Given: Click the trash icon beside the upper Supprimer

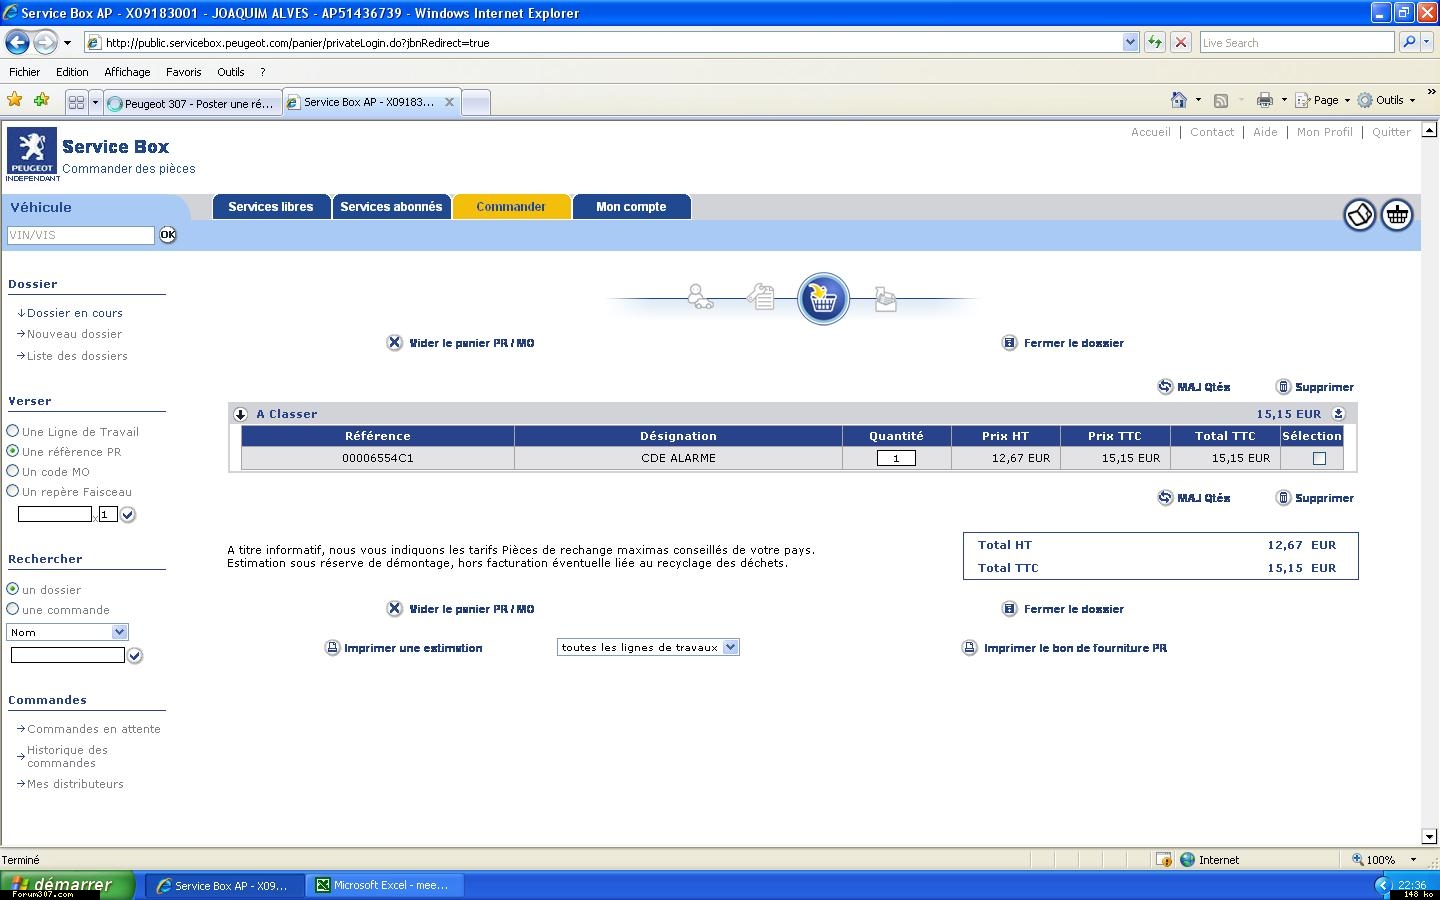Looking at the screenshot, I should click(1283, 387).
